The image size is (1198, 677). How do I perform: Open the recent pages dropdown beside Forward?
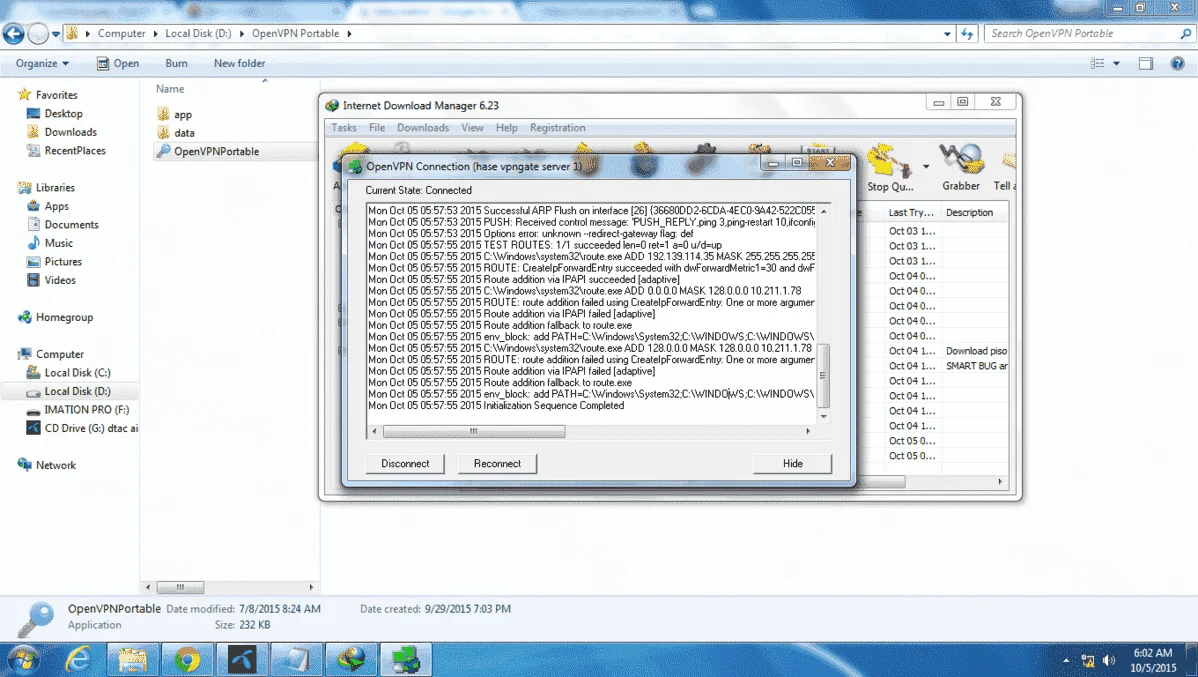(56, 34)
